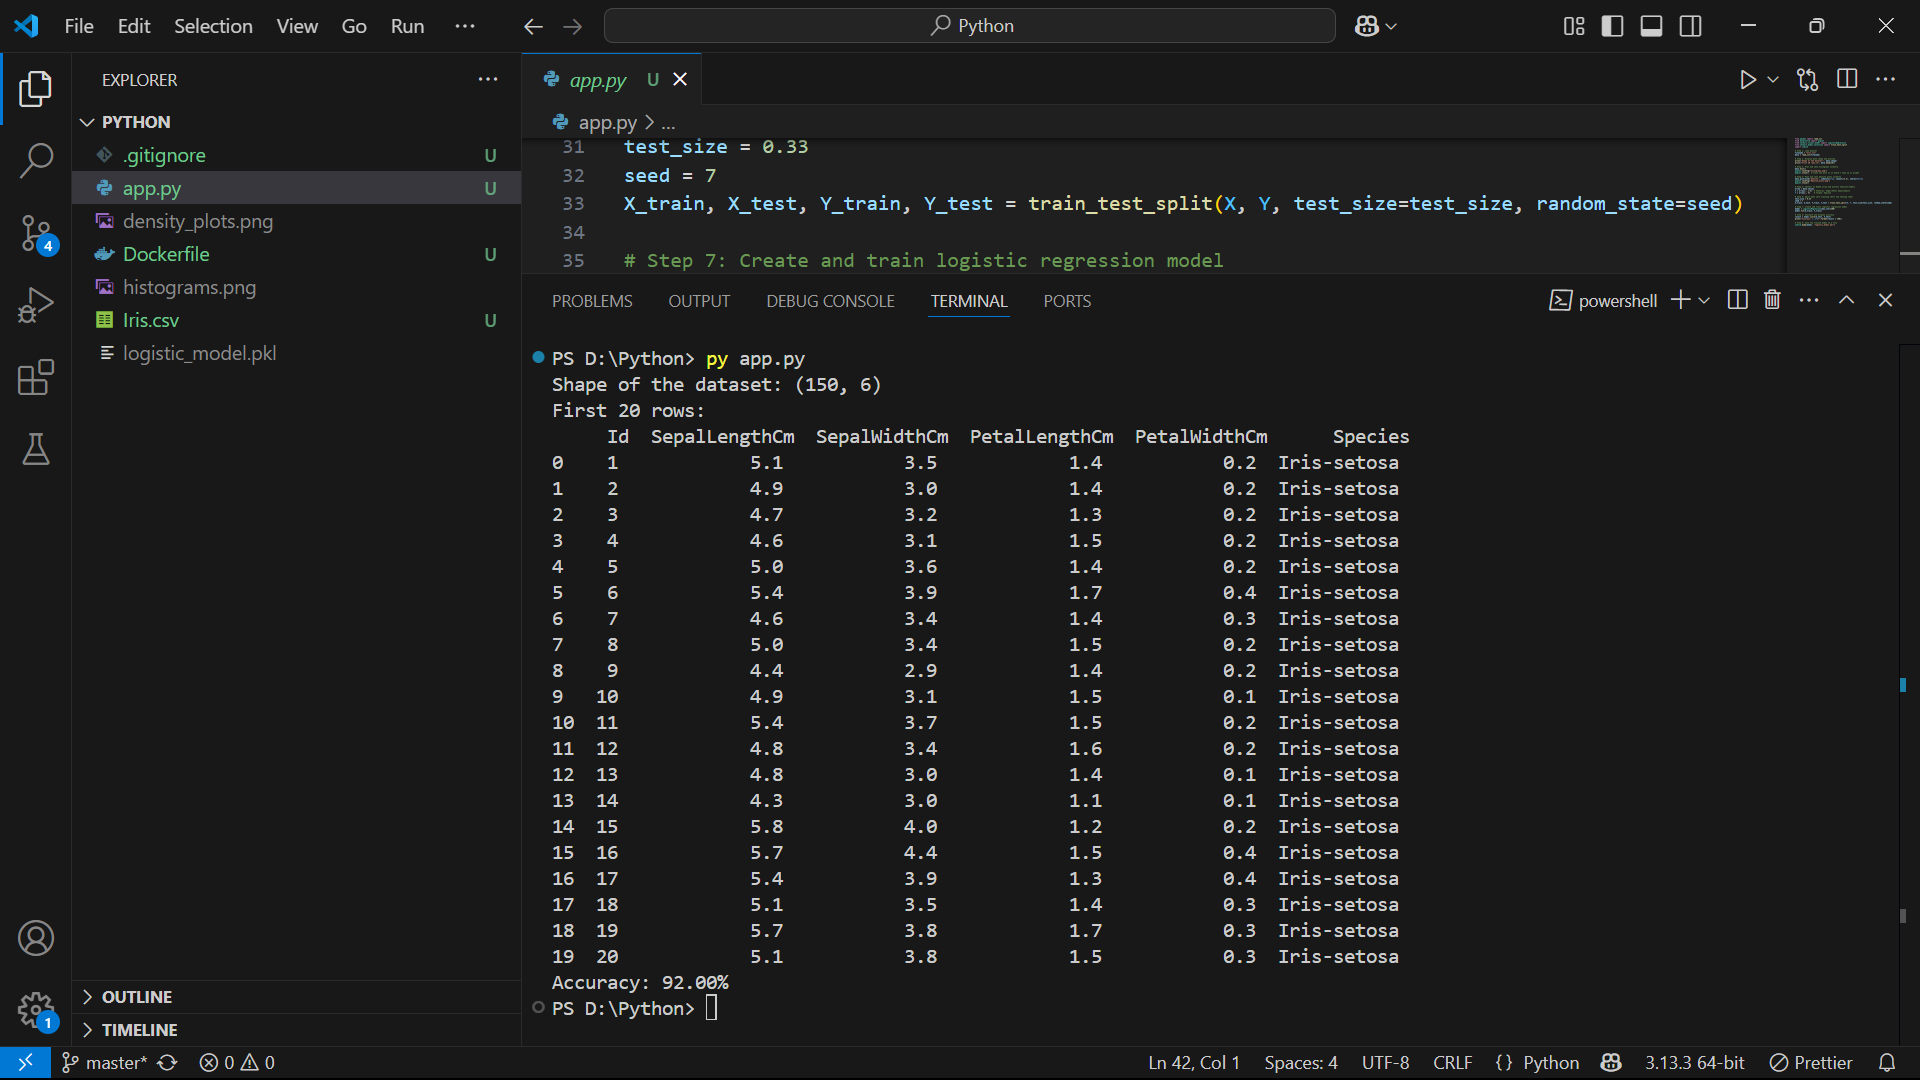Image resolution: width=1920 pixels, height=1080 pixels.
Task: Open density_plots.png in explorer
Action: pos(296,221)
